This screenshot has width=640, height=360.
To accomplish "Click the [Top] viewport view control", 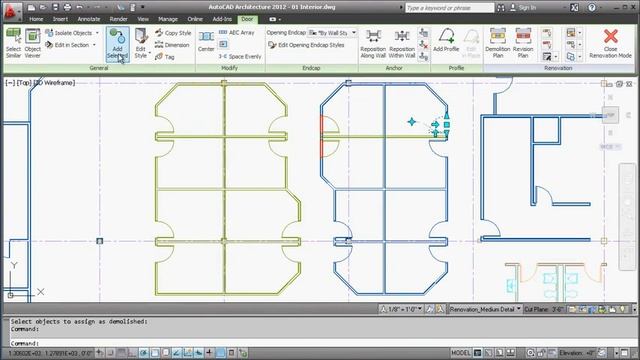I will point(24,82).
